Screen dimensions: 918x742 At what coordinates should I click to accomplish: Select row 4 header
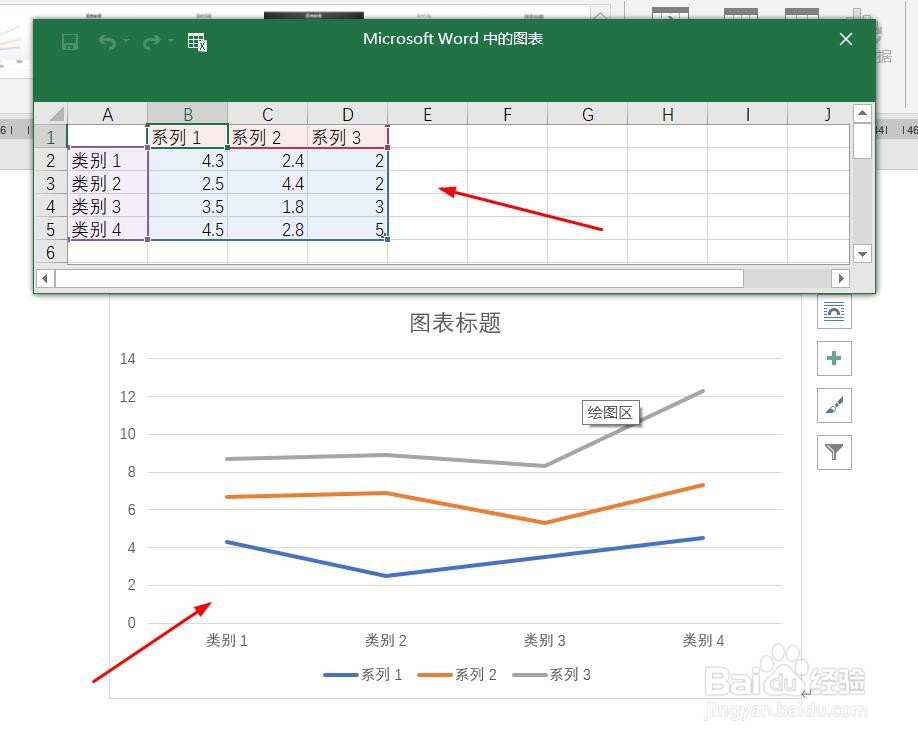(x=51, y=206)
